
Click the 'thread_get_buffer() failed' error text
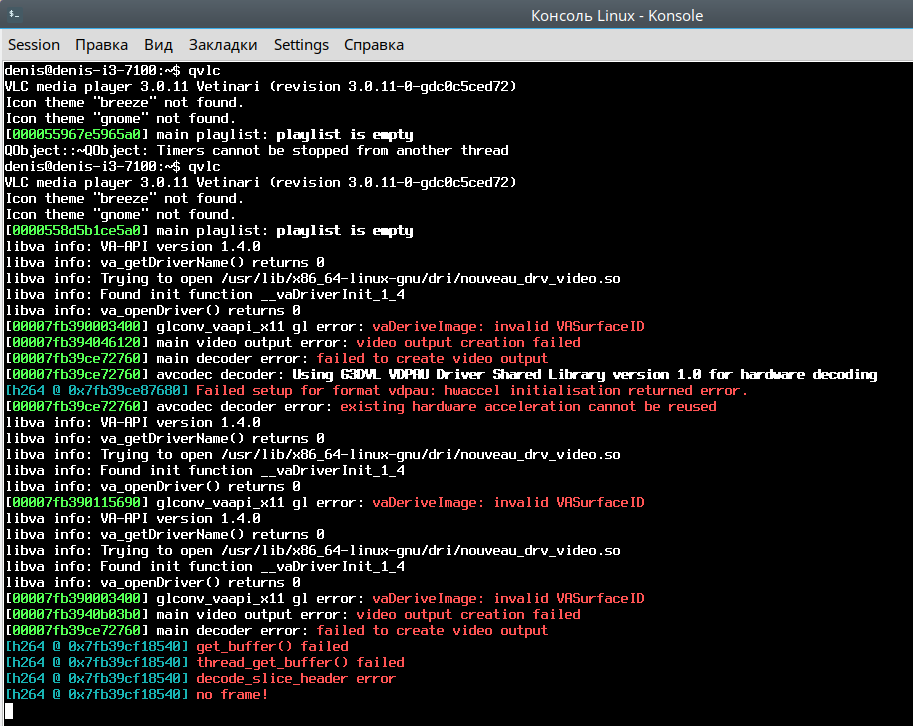[x=300, y=663]
